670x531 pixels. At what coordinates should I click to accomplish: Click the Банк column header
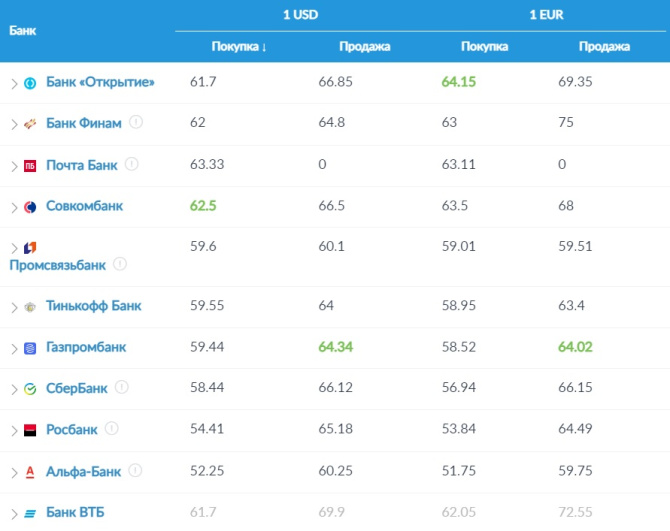click(23, 30)
